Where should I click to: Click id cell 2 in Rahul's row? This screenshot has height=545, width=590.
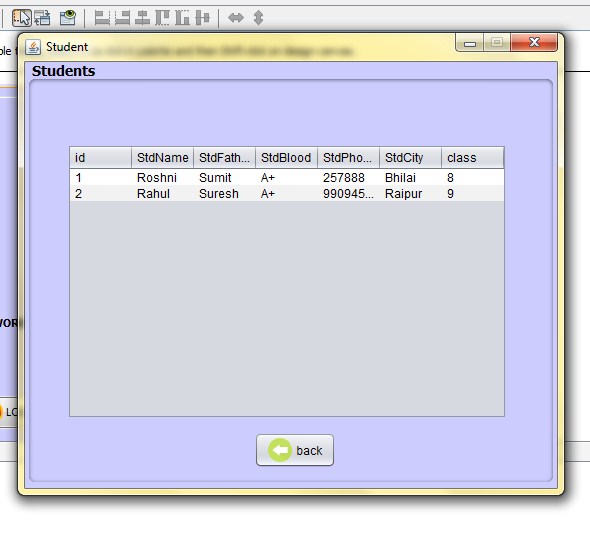100,193
